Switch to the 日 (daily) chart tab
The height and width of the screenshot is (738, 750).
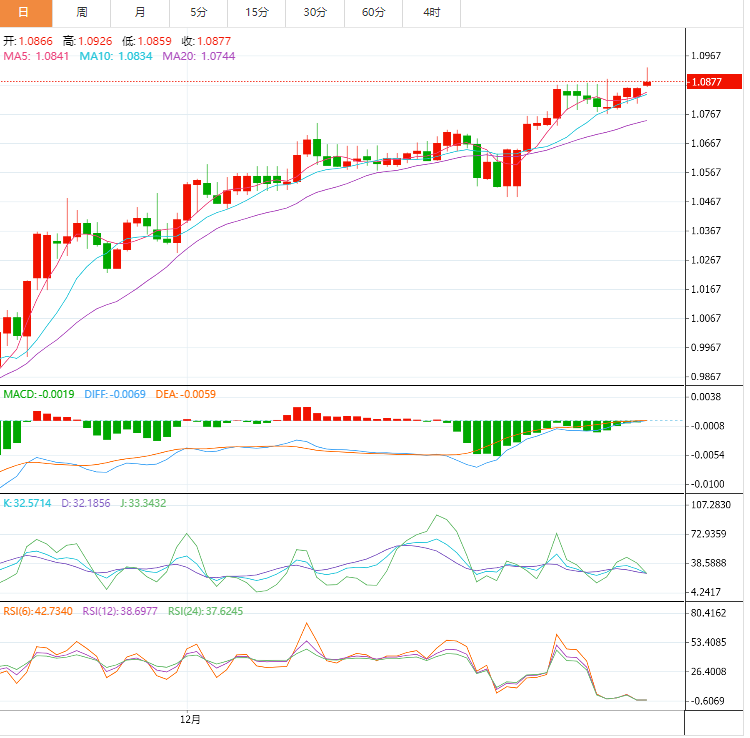coord(23,12)
